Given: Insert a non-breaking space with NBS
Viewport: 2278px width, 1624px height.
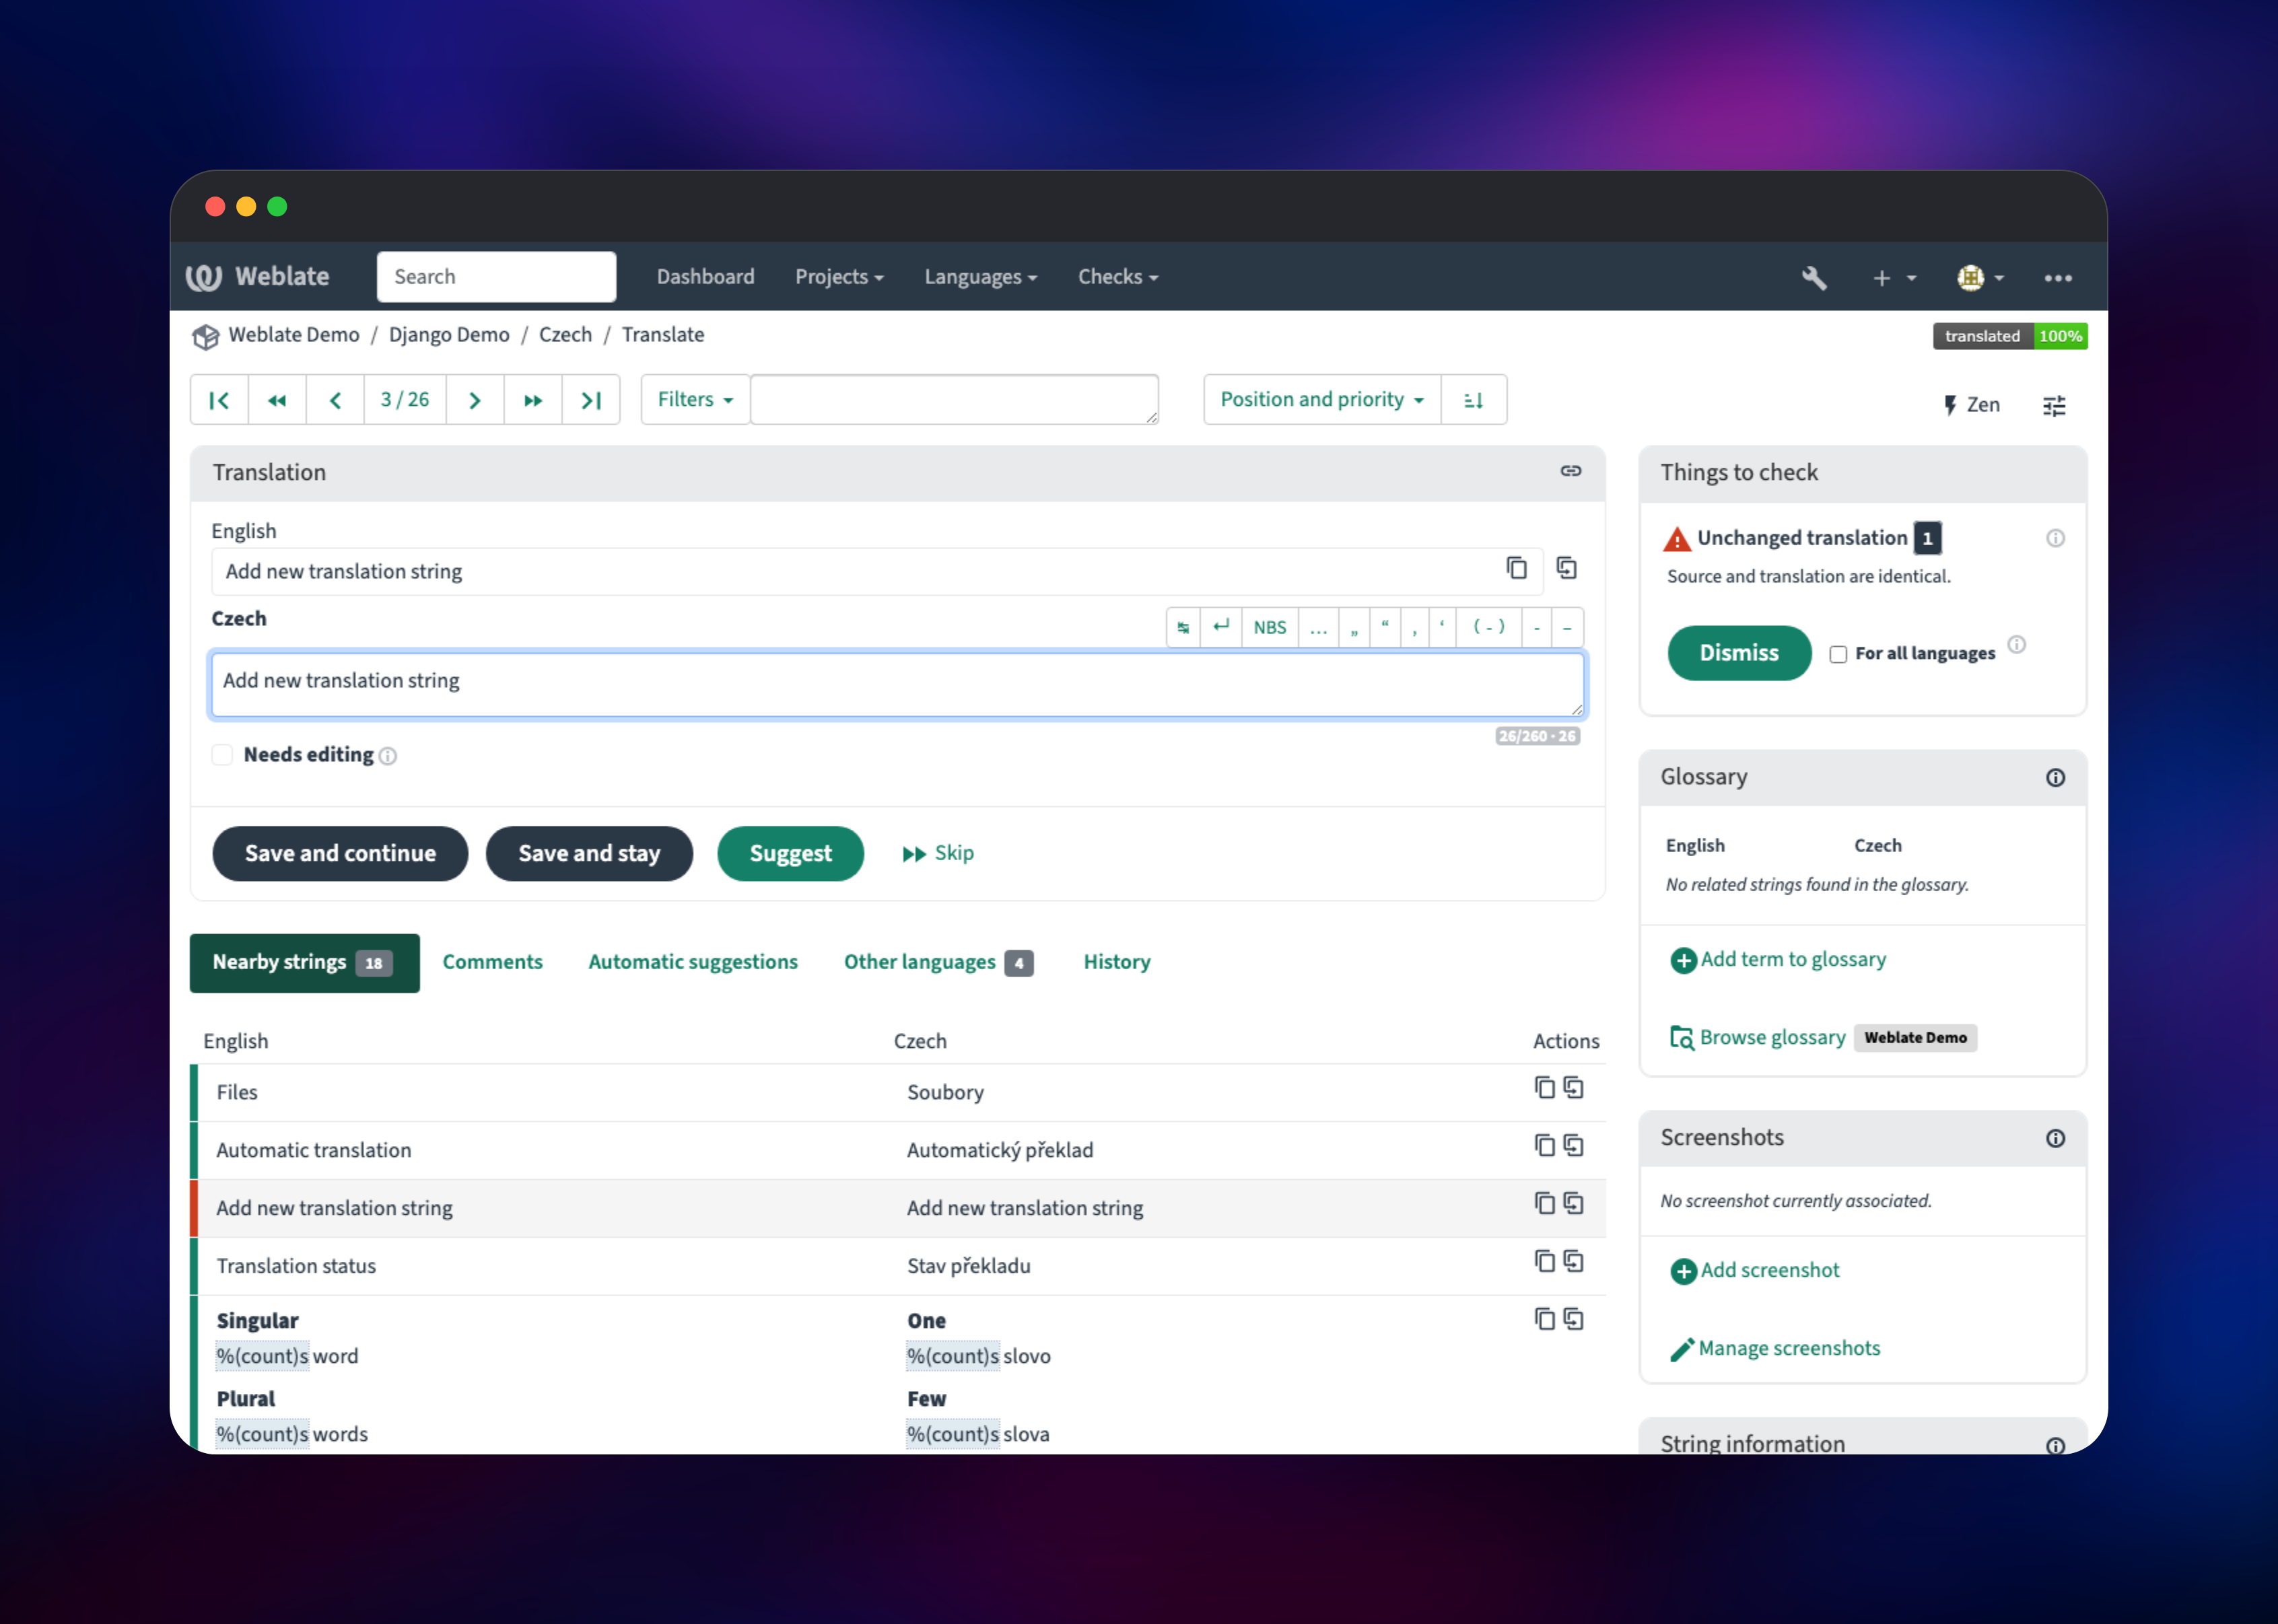Looking at the screenshot, I should [x=1270, y=627].
